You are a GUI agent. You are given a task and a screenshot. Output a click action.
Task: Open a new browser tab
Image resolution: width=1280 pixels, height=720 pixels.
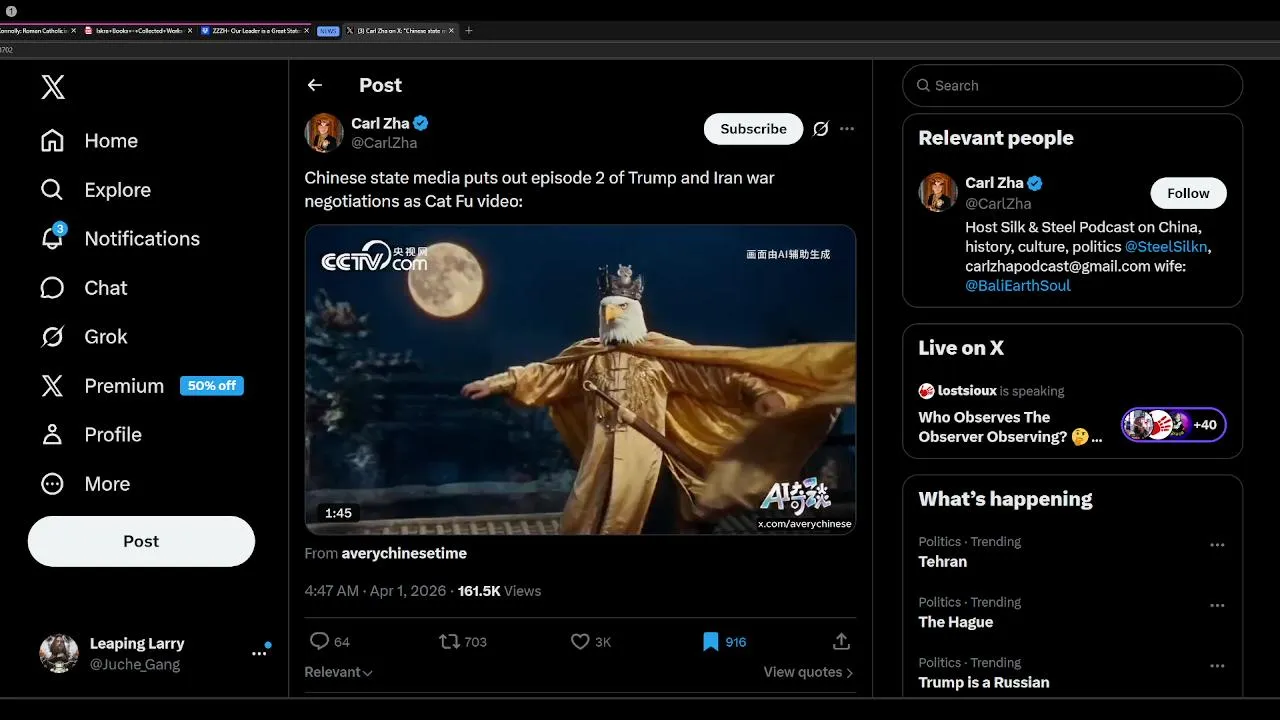[469, 31]
